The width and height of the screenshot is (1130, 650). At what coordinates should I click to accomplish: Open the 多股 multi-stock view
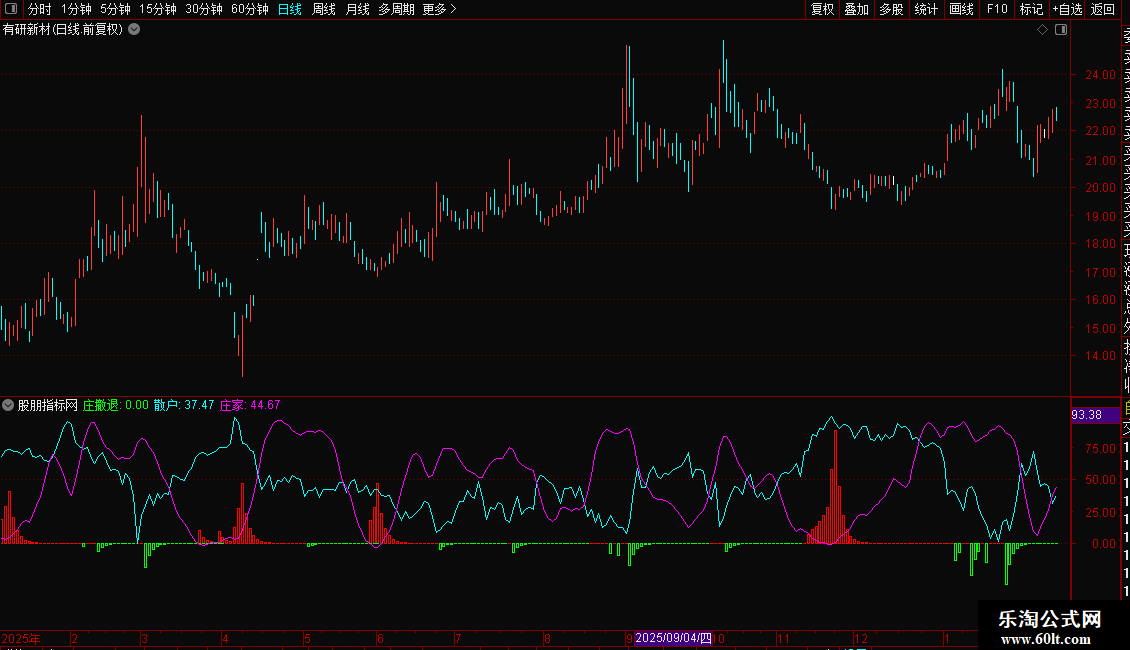(891, 9)
